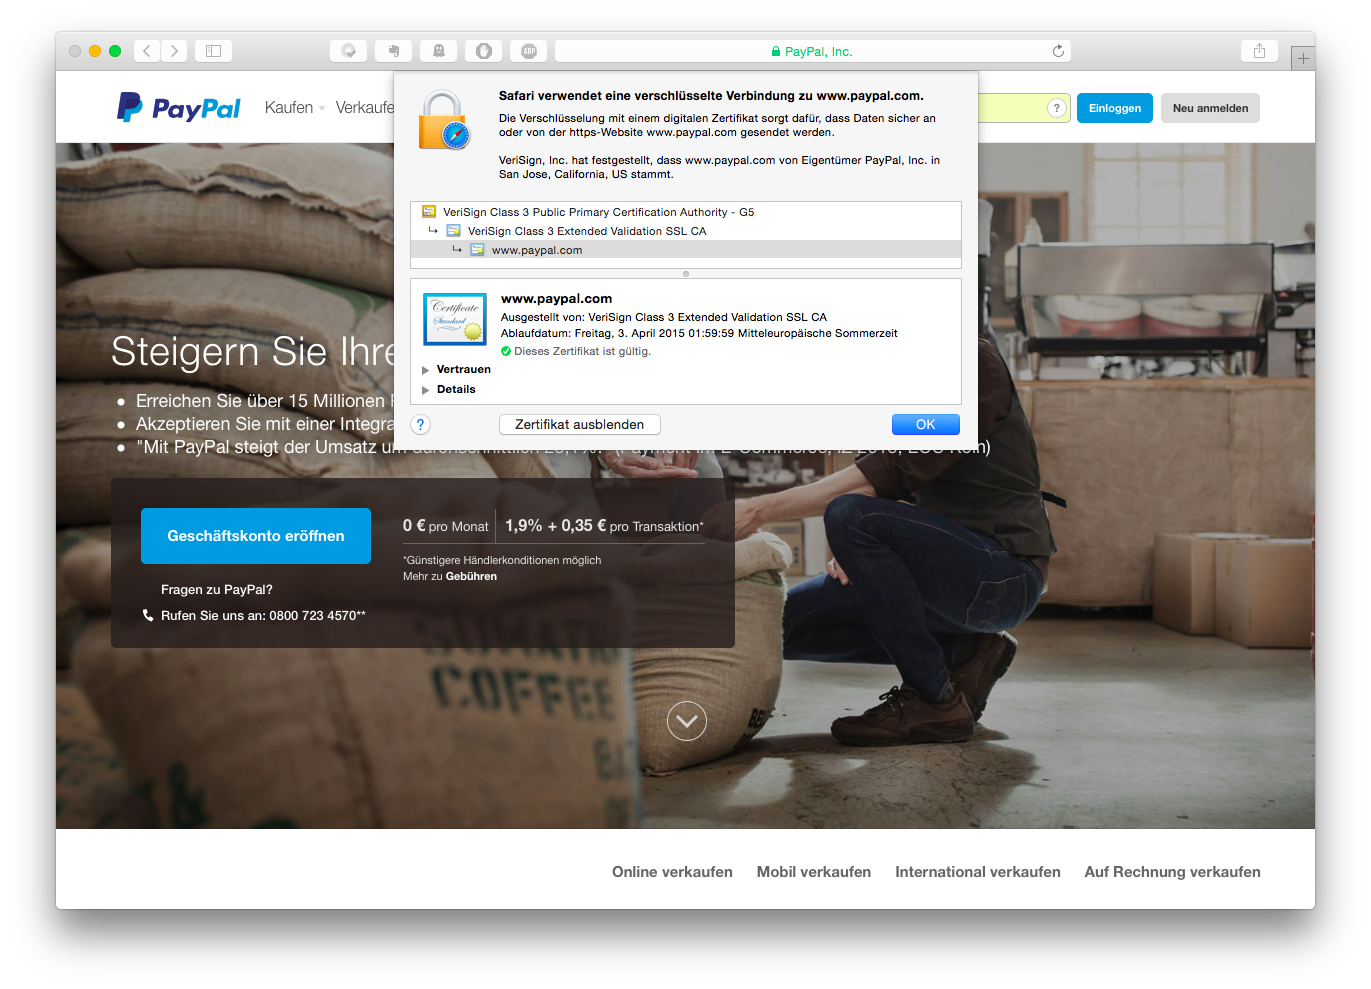Click the Fragen zu PayPal? text
The width and height of the screenshot is (1371, 989).
coord(217,590)
